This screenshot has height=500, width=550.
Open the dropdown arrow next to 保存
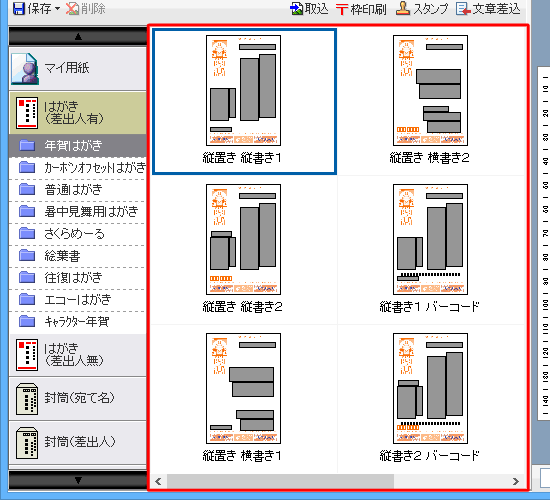pos(58,8)
